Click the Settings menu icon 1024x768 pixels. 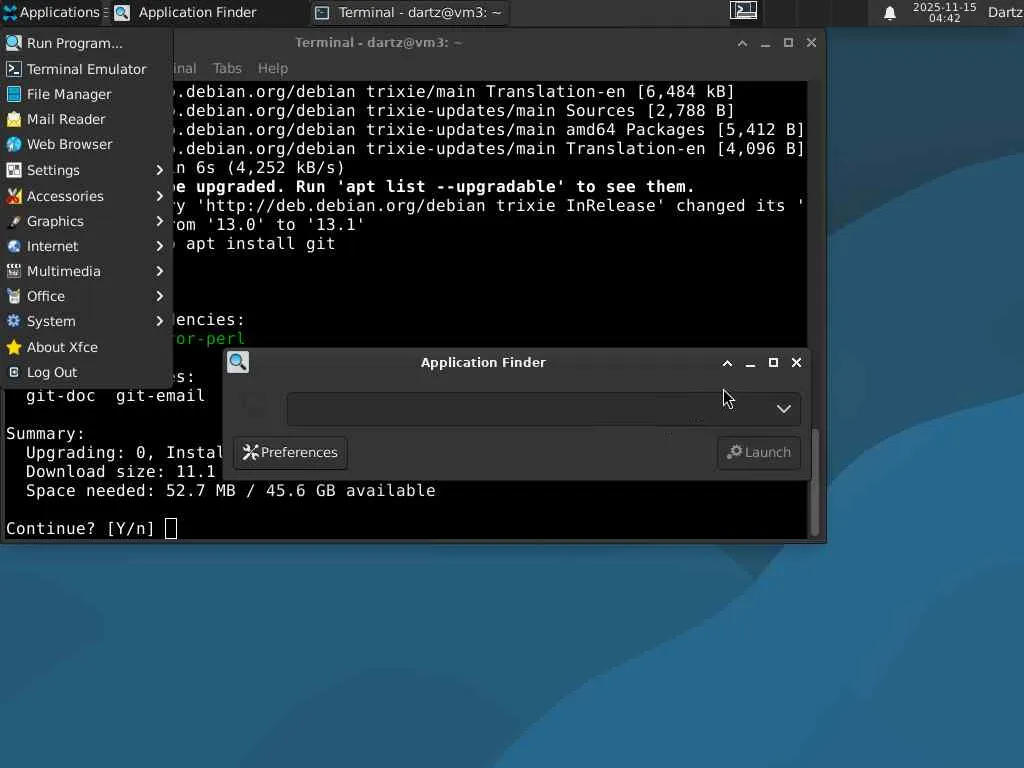(14, 170)
